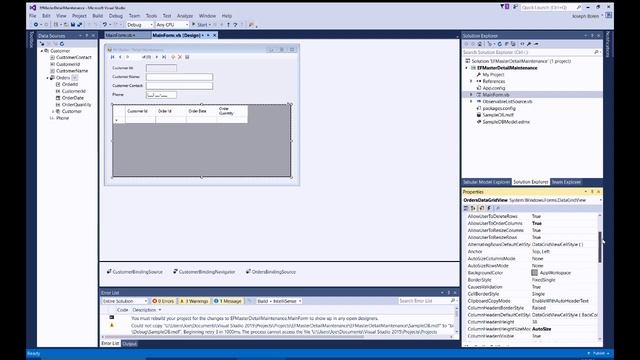
Task: Open the Any CPU platform dropdown
Action: click(x=172, y=25)
